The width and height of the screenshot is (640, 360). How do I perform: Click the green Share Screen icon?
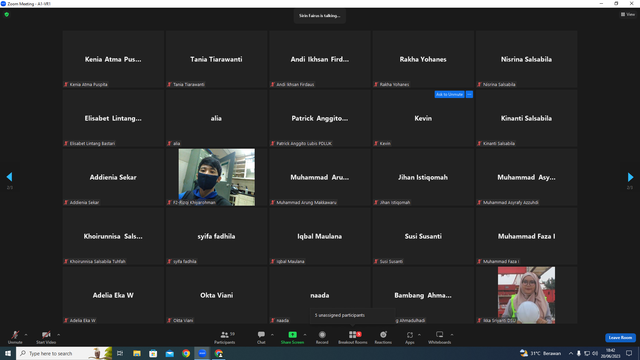(x=292, y=335)
